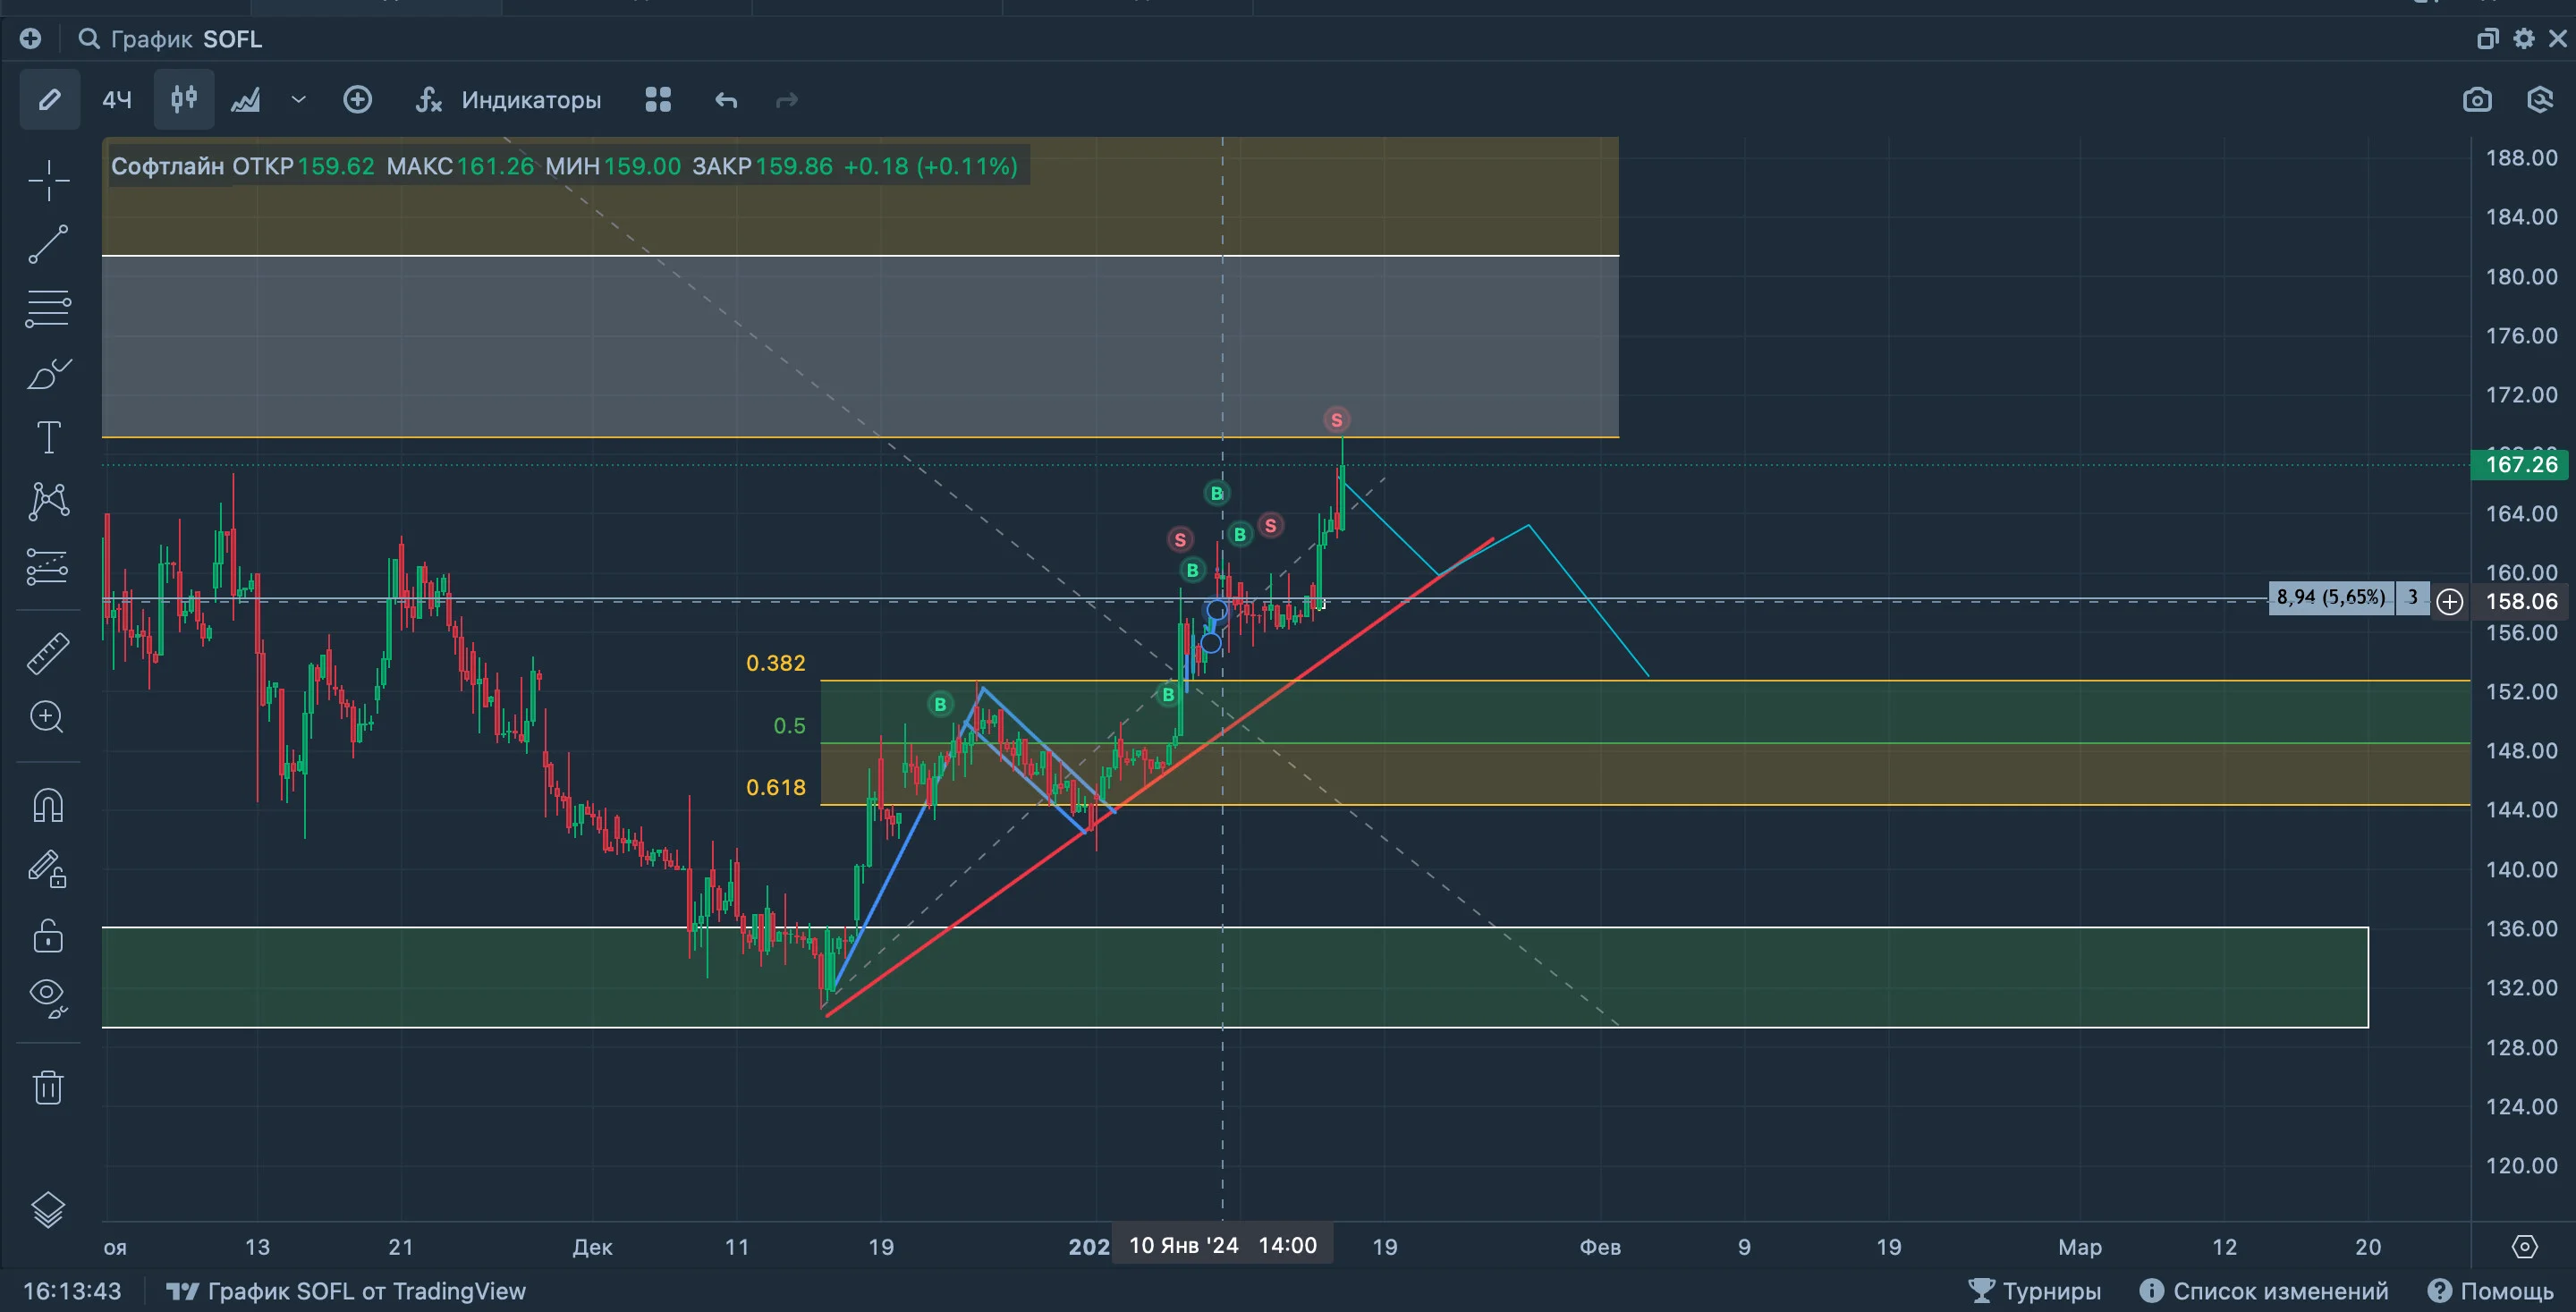Open Список изменений changelog
This screenshot has height=1312, width=2576.
(x=2264, y=1291)
